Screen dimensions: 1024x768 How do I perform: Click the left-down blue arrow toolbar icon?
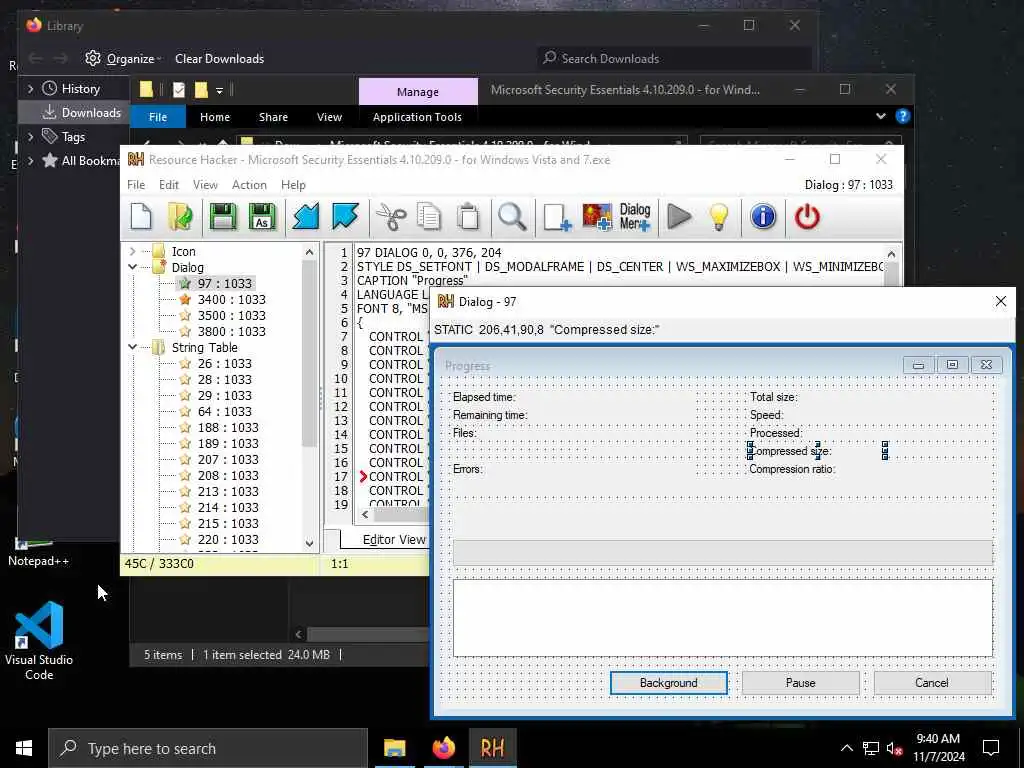pos(306,217)
